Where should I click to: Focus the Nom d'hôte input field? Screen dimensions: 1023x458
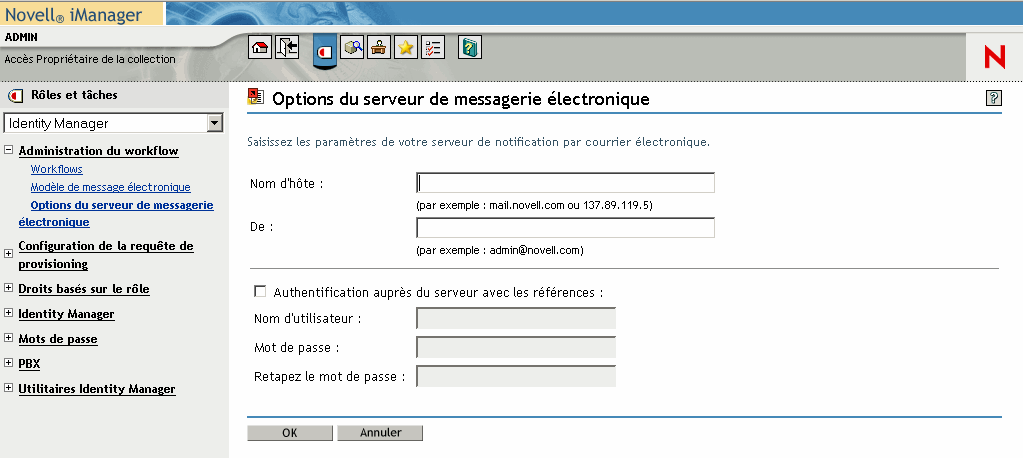(x=566, y=183)
